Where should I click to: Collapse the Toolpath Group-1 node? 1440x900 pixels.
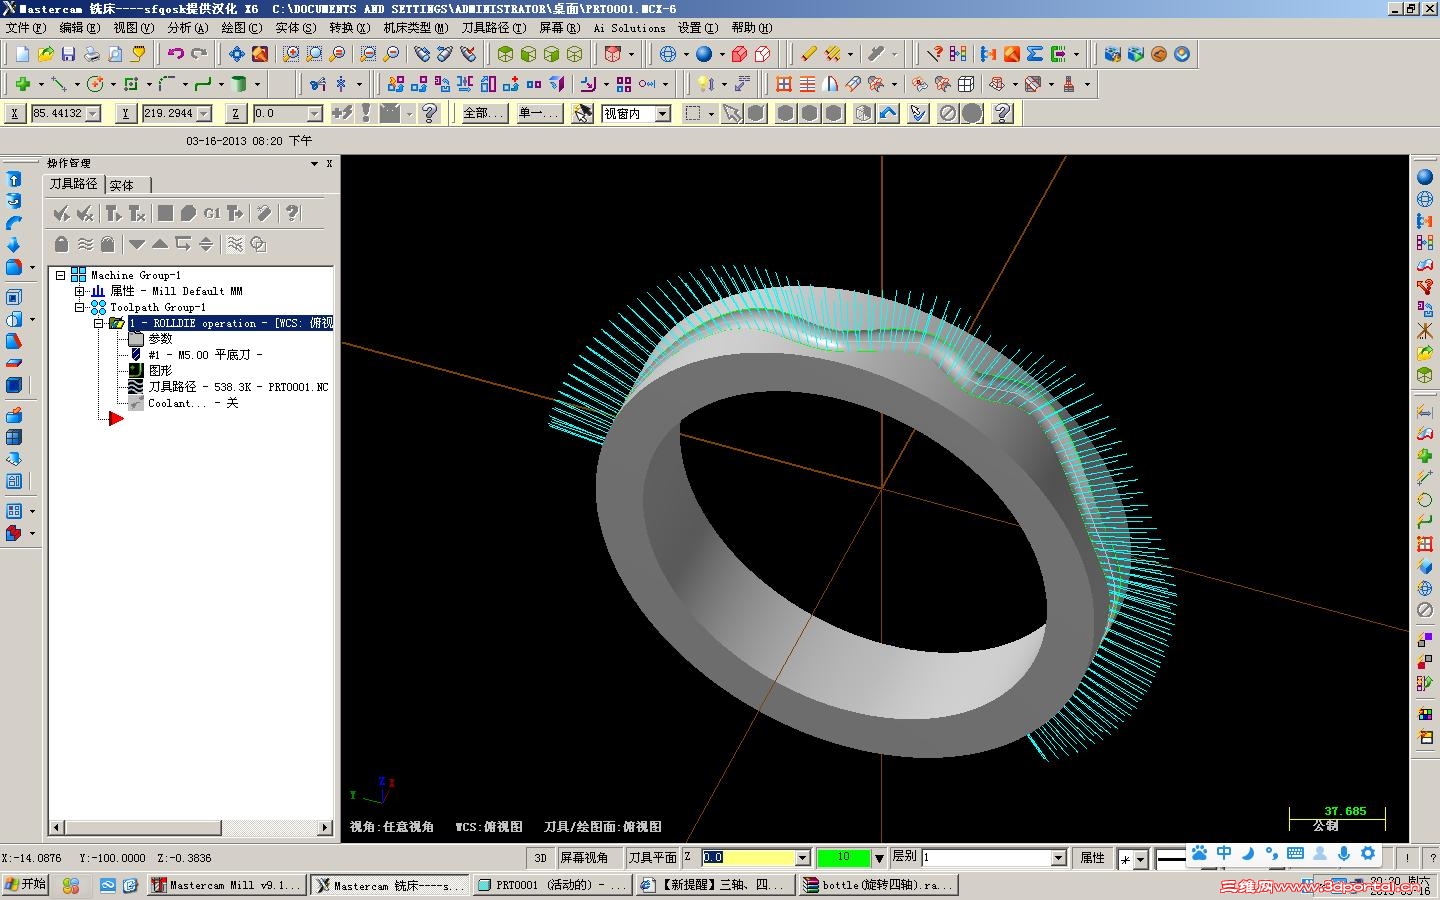[79, 307]
